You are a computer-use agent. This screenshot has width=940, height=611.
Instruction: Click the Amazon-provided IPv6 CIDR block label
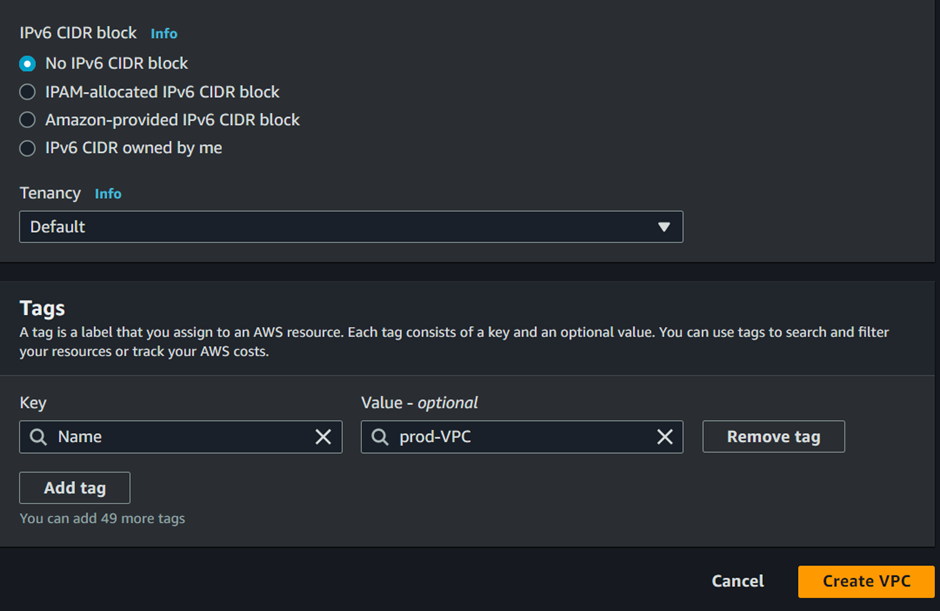click(x=172, y=120)
